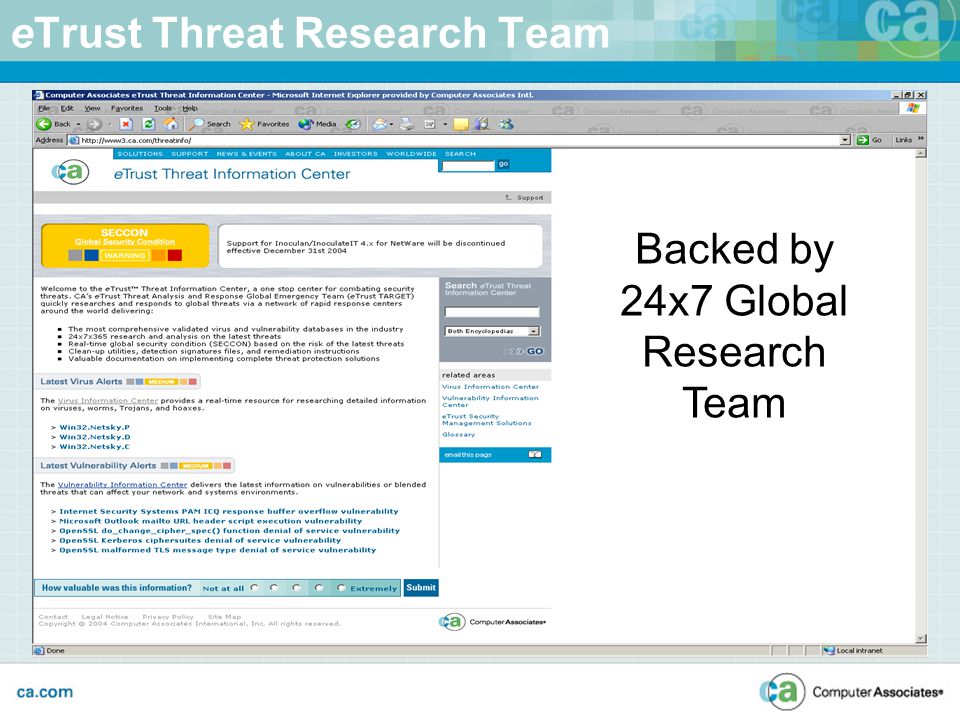Select the radio button nearest Not at all
This screenshot has width=960, height=720.
[254, 588]
